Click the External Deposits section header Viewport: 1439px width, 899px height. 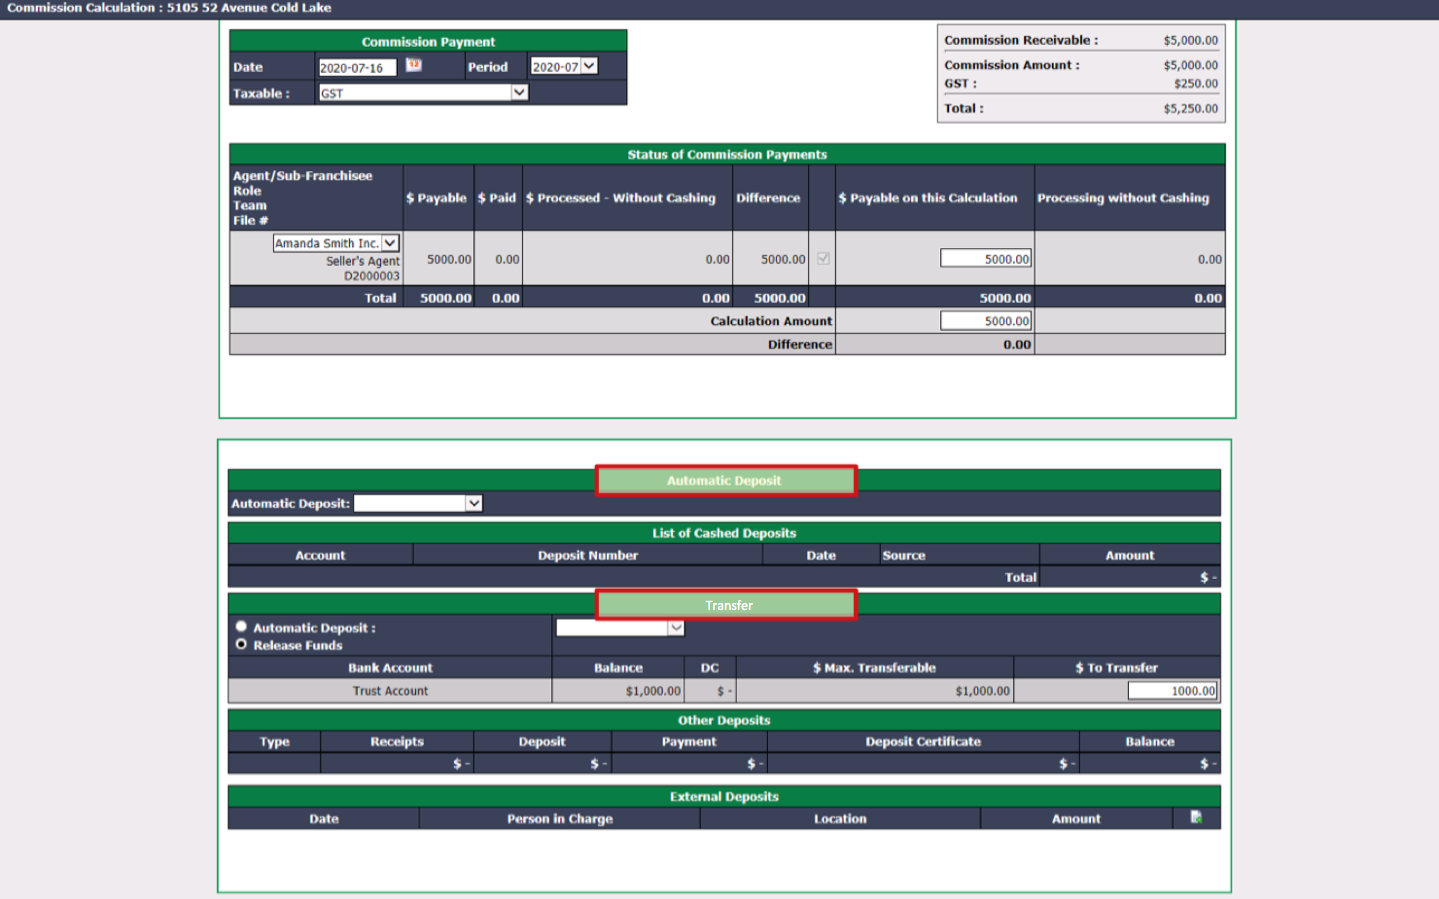[724, 796]
